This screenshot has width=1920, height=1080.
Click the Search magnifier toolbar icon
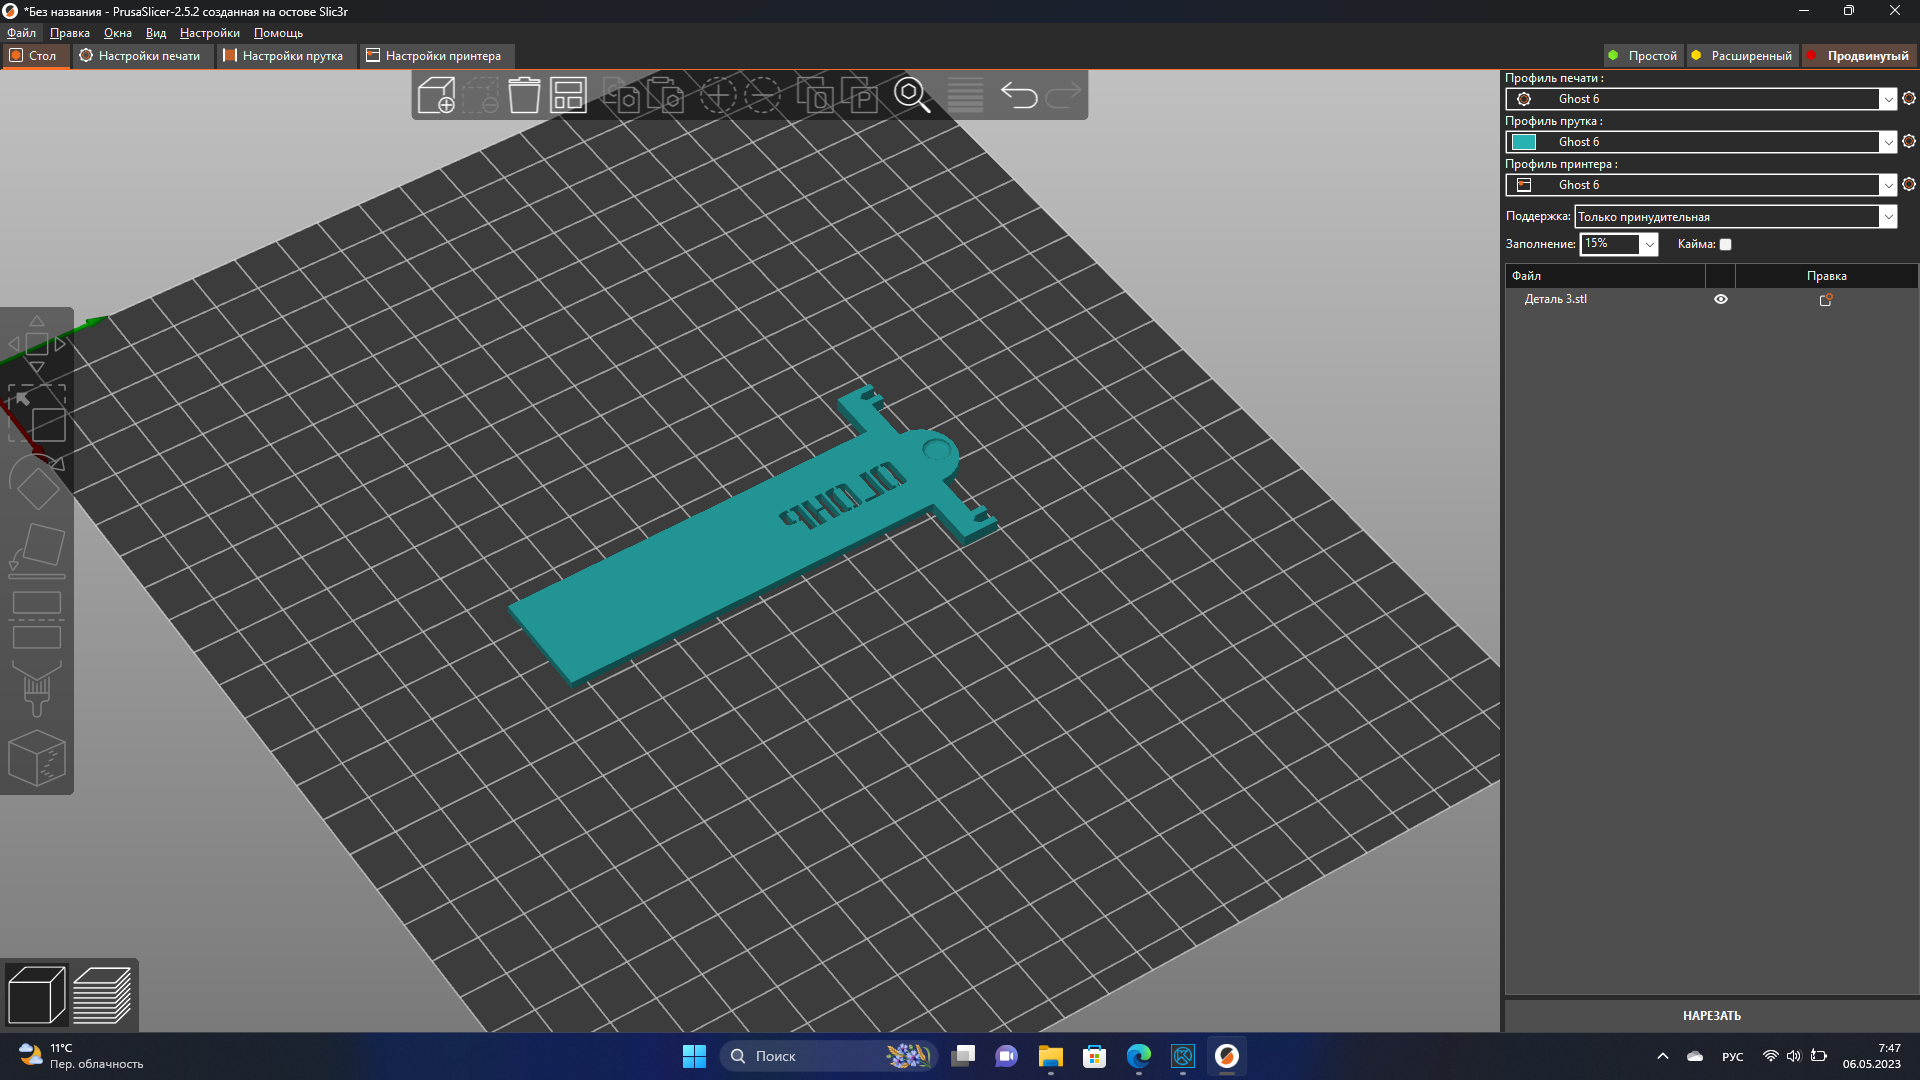[912, 95]
